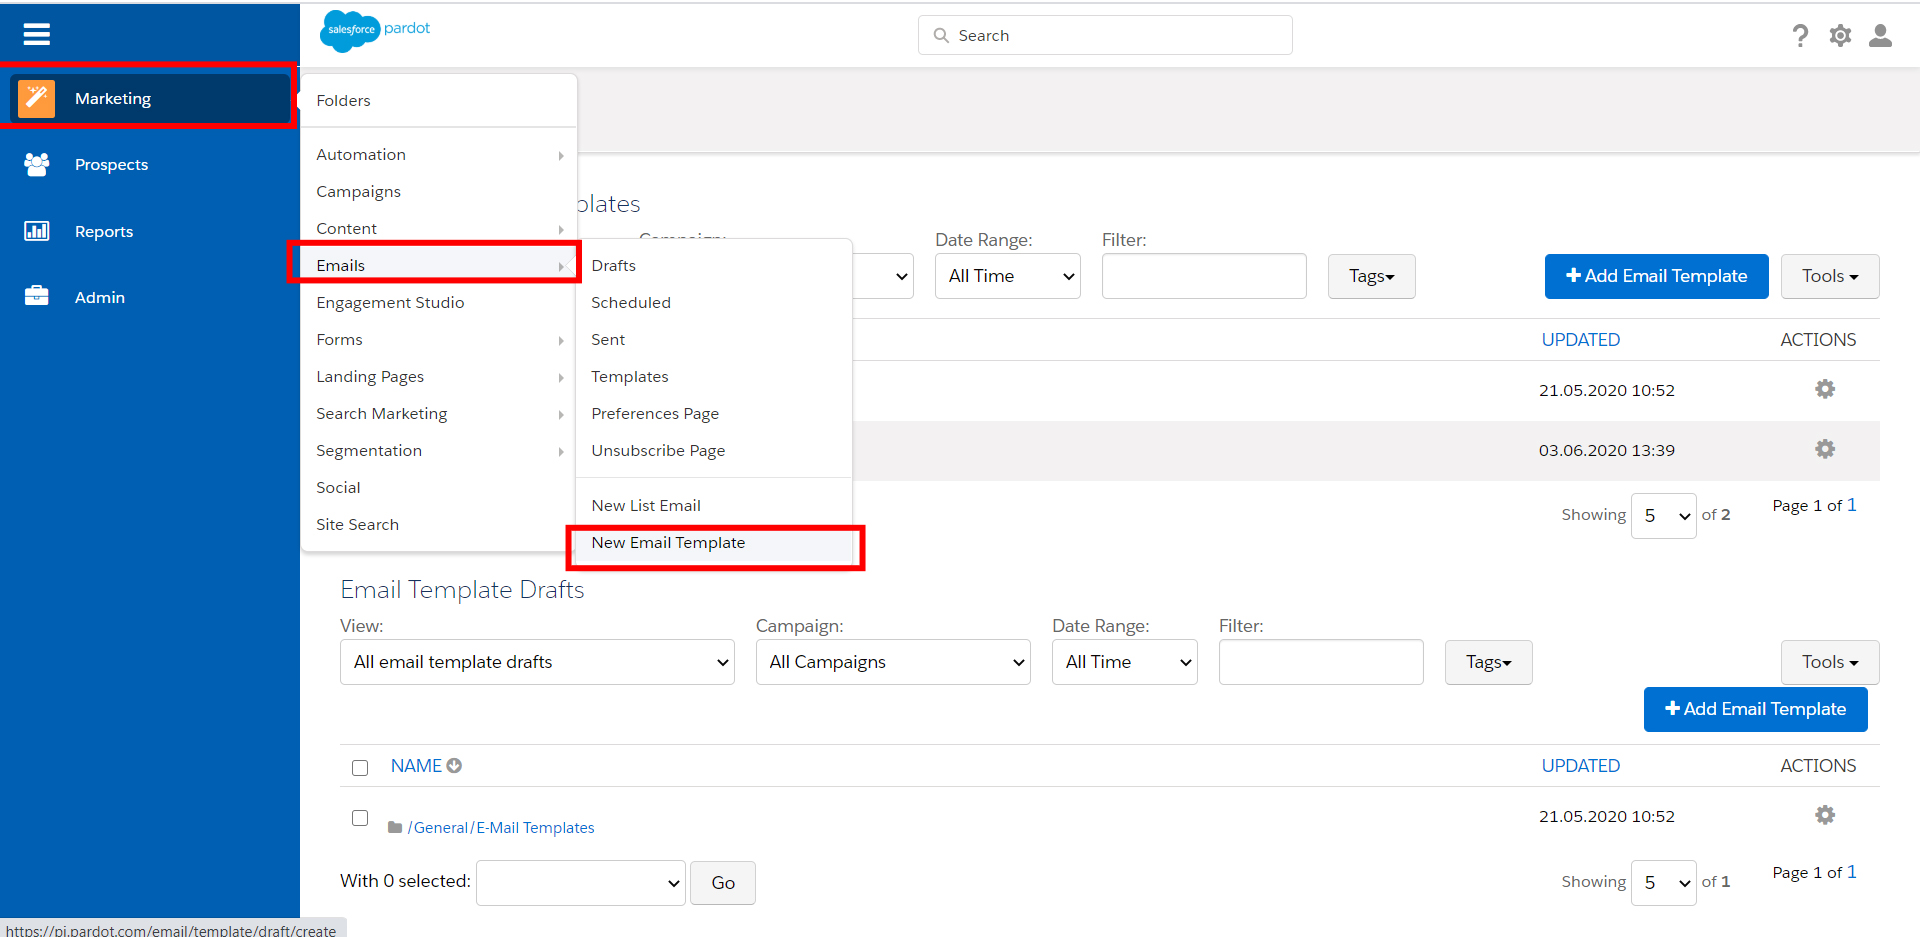Image resolution: width=1920 pixels, height=937 pixels.
Task: Click the Salesforce Pardot logo
Action: (375, 30)
